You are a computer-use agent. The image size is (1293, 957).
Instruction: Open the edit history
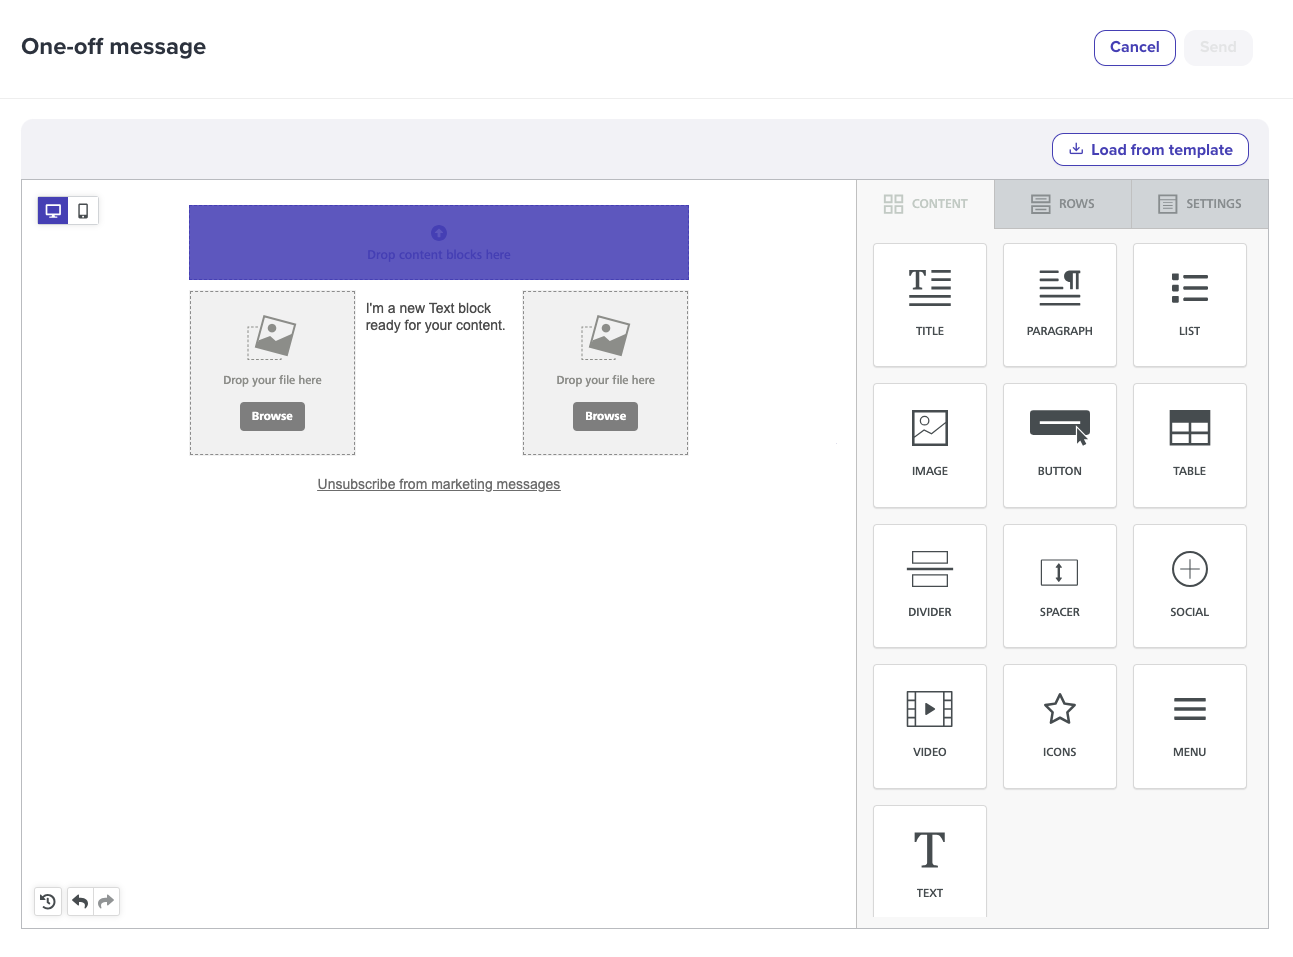(x=48, y=902)
